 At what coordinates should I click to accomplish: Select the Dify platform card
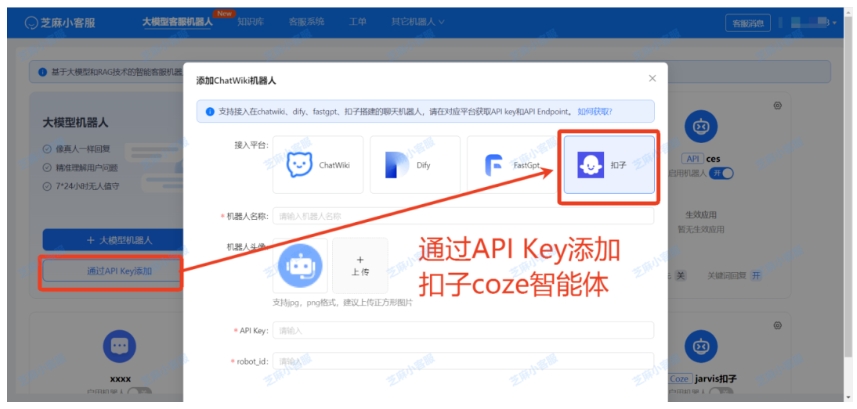coord(415,165)
